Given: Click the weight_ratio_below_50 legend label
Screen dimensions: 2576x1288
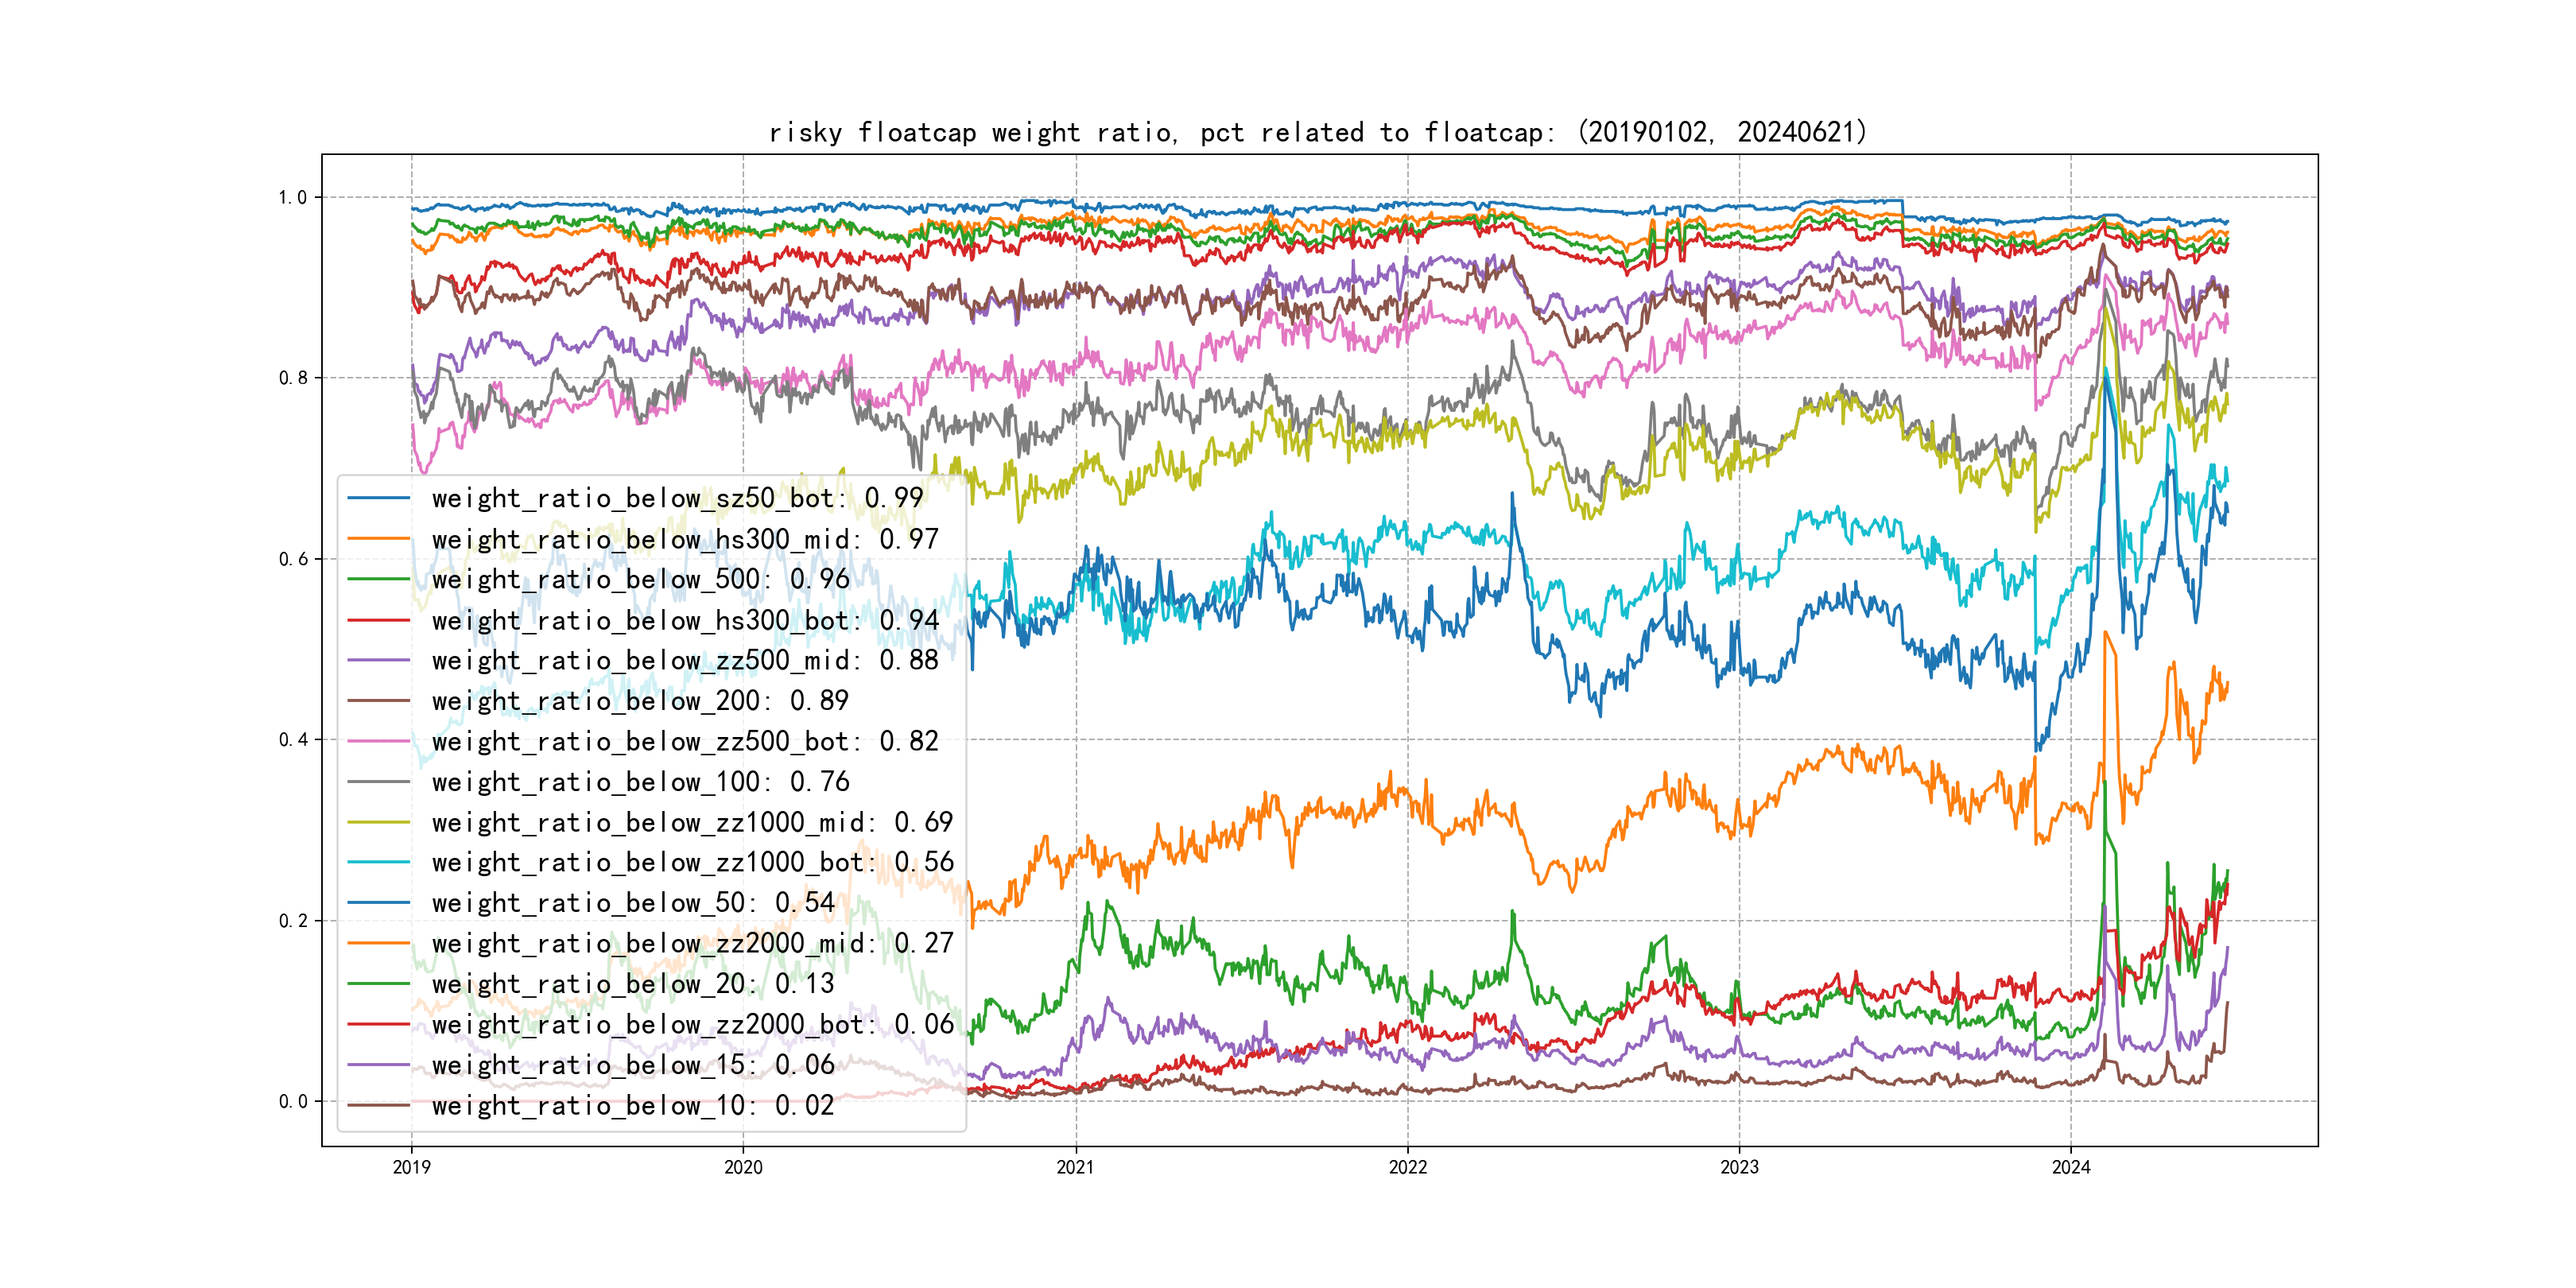Looking at the screenshot, I should tap(632, 903).
